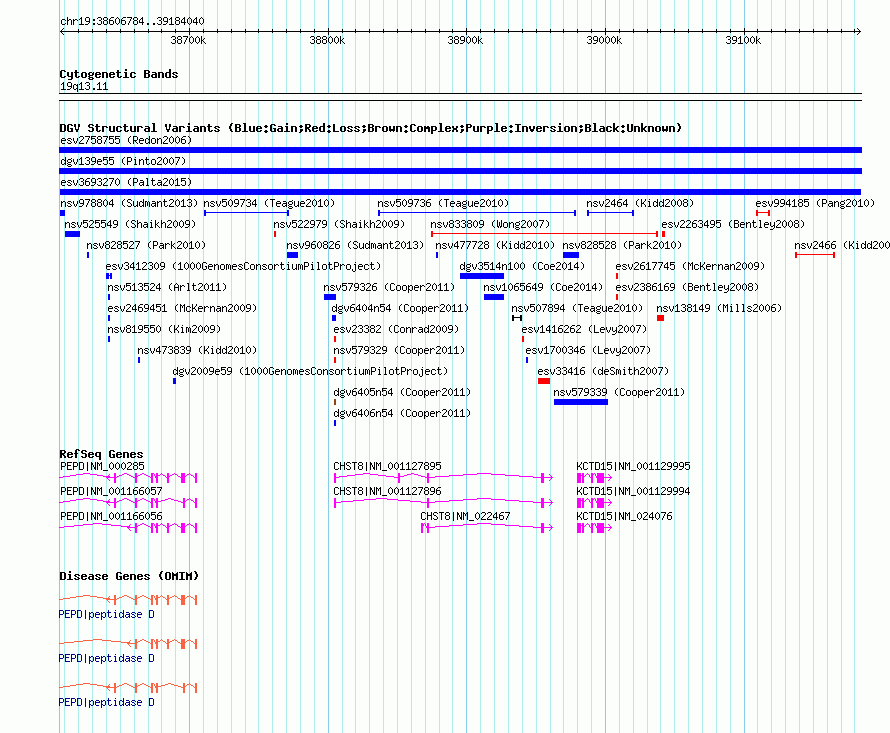Viewport: 890px width, 733px height.
Task: Open dgv6404n54 (Cooper2011) variant label
Action: (400, 308)
